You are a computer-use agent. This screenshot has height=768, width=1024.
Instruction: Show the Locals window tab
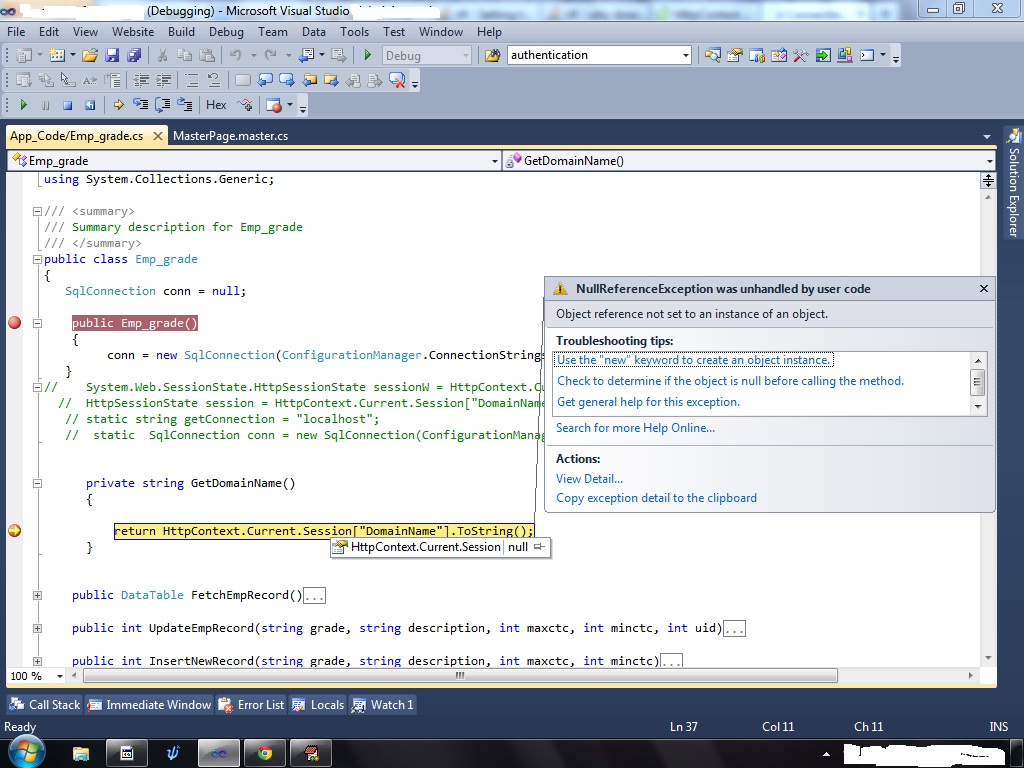click(x=318, y=705)
